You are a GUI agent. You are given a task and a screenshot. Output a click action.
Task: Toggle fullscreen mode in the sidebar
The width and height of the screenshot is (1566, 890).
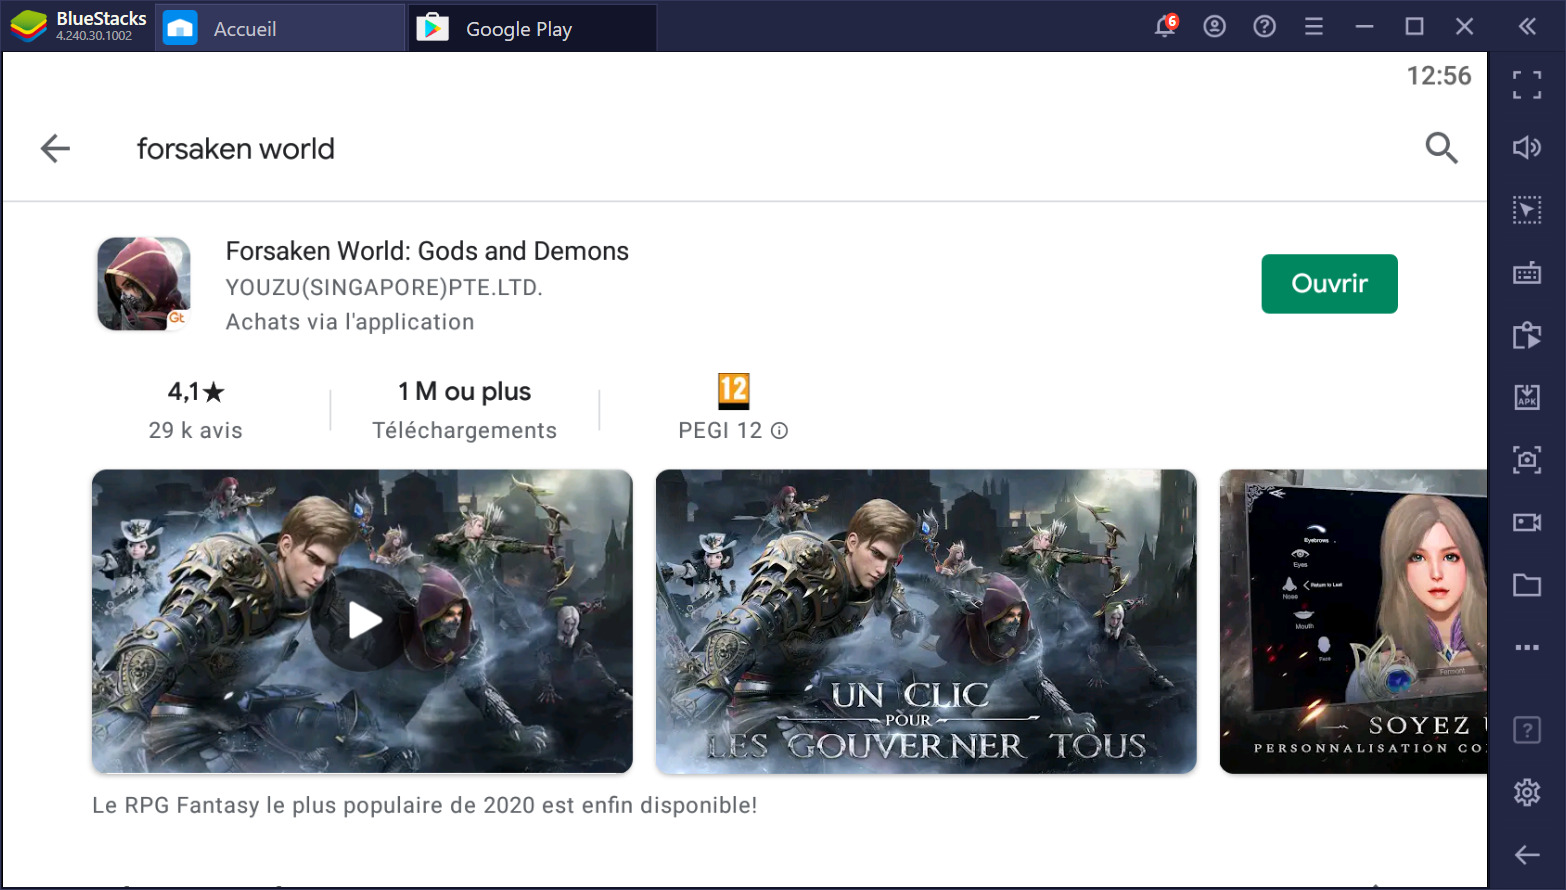1527,85
